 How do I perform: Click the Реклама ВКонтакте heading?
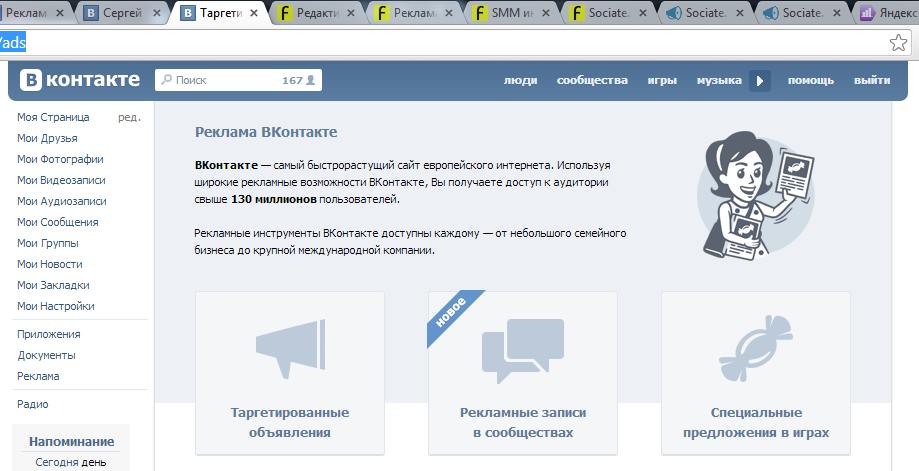point(266,132)
